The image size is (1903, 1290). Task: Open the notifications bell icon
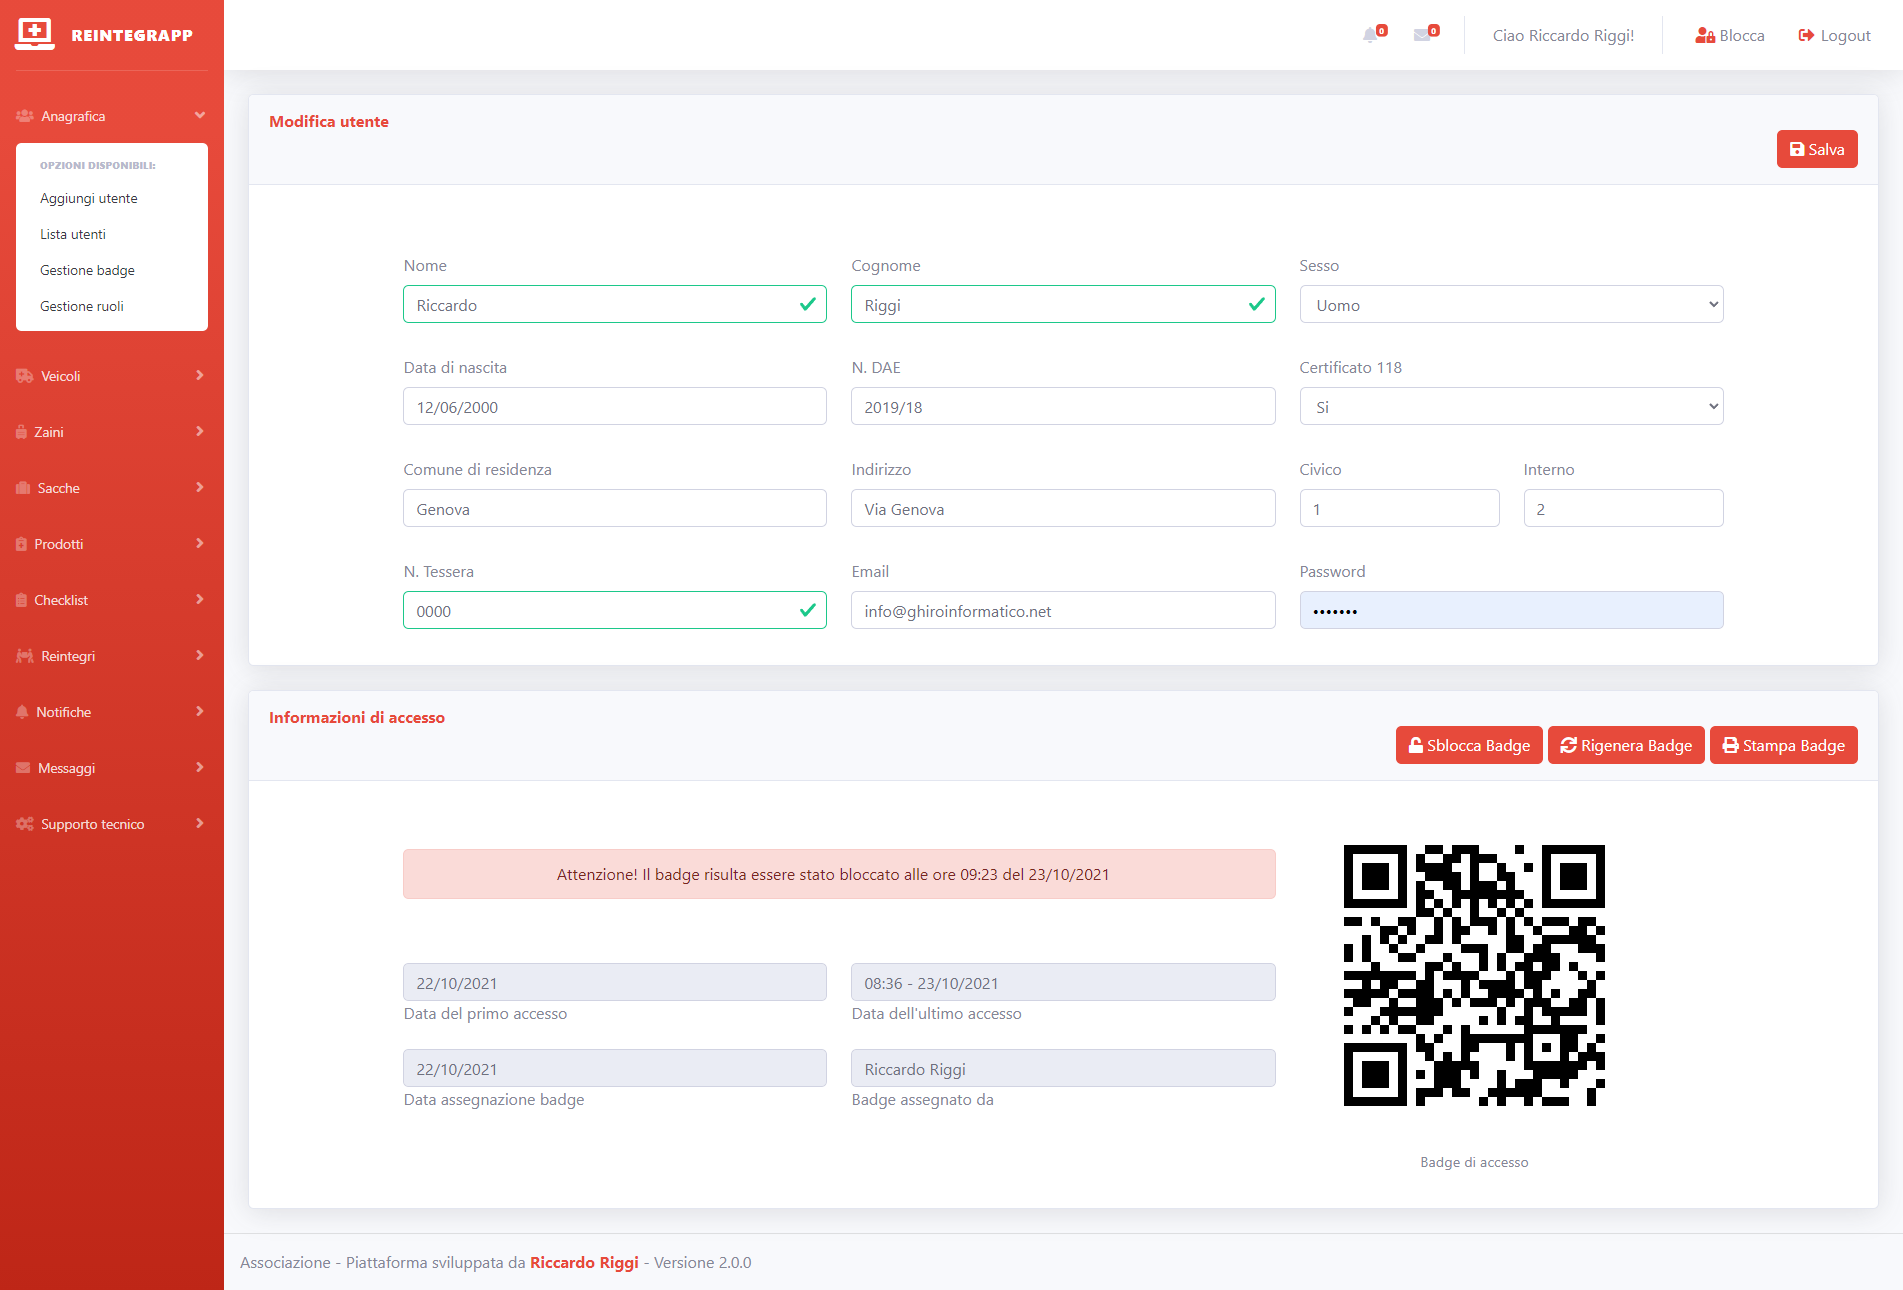click(x=1370, y=35)
